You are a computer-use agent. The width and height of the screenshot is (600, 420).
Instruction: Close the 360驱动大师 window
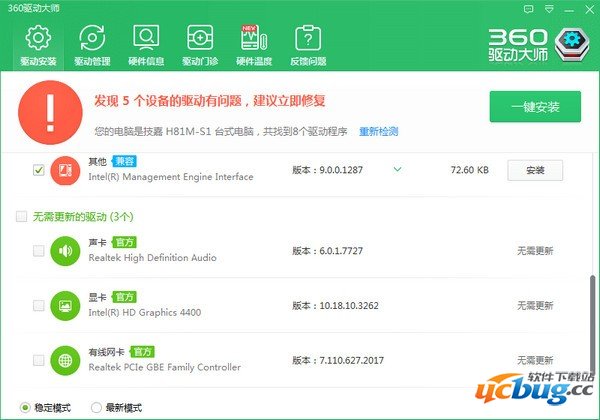(x=590, y=10)
